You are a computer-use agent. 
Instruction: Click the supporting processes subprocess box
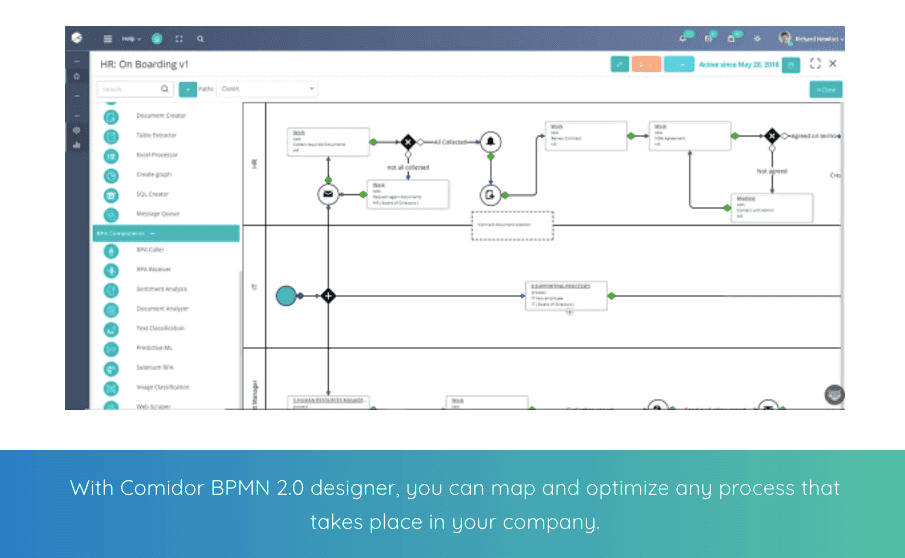tap(566, 296)
